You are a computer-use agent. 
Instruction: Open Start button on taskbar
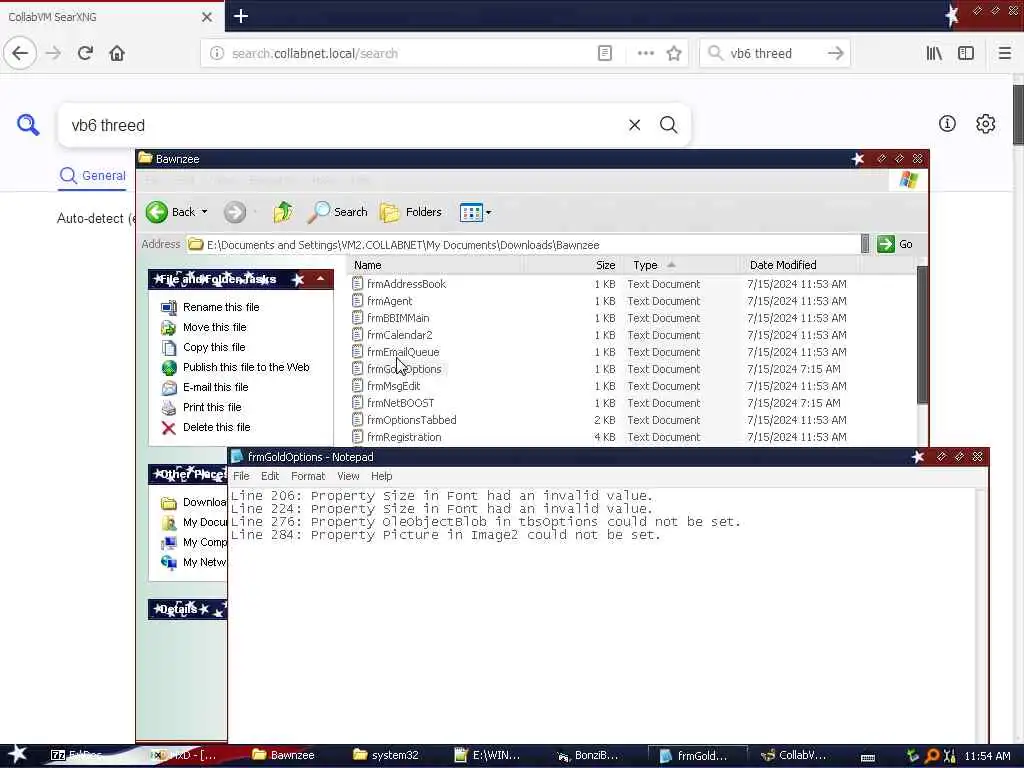[x=18, y=755]
